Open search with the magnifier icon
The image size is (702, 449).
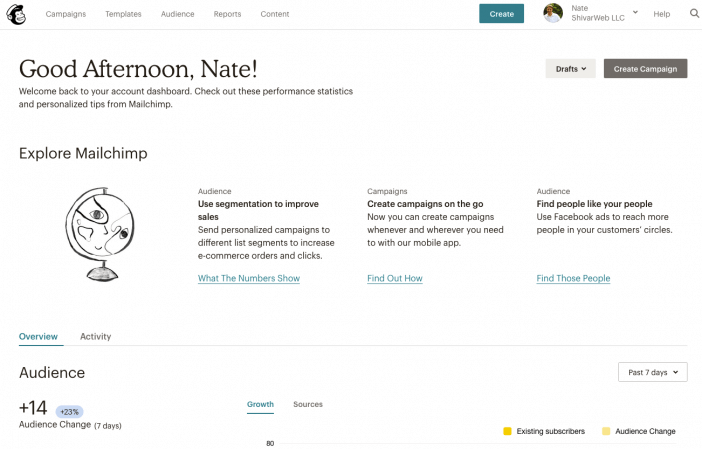[694, 13]
